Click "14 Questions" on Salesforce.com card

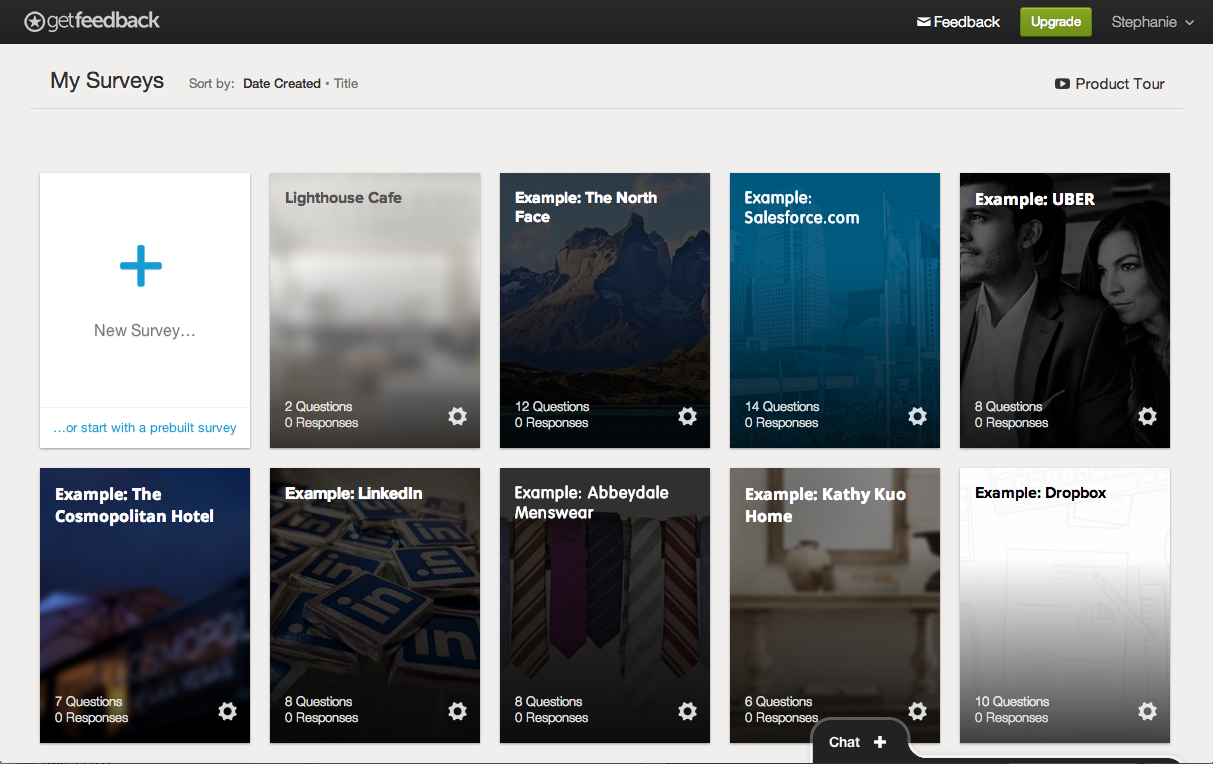pyautogui.click(x=782, y=407)
